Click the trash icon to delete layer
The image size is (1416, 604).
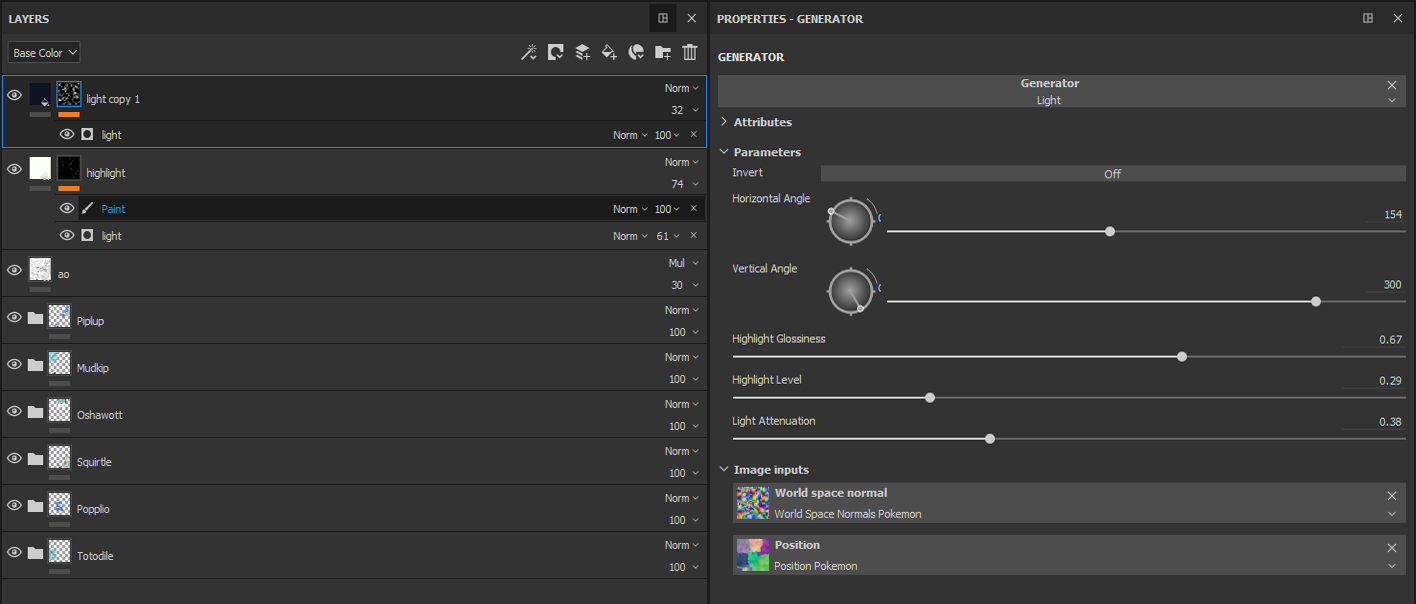click(690, 52)
